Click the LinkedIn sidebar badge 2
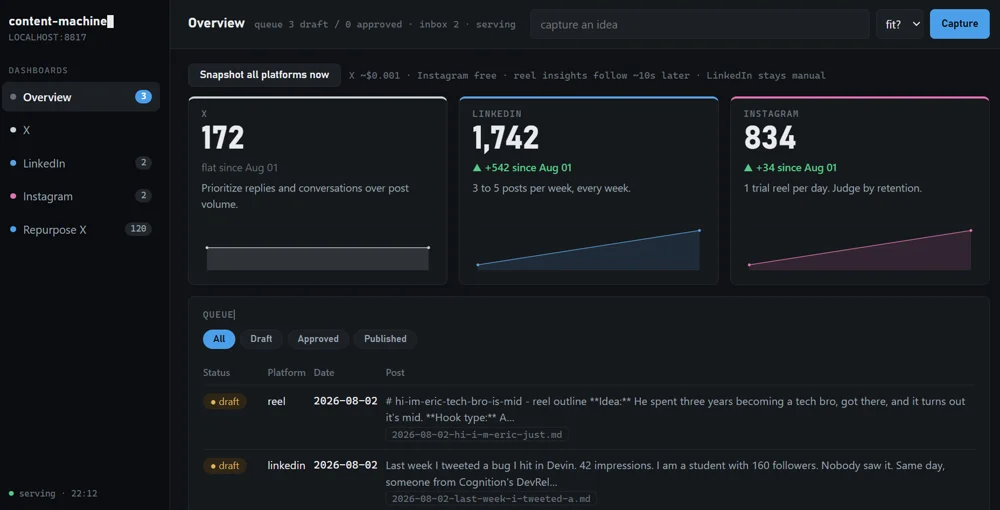Screen dimensions: 1000x510 (x=143, y=163)
